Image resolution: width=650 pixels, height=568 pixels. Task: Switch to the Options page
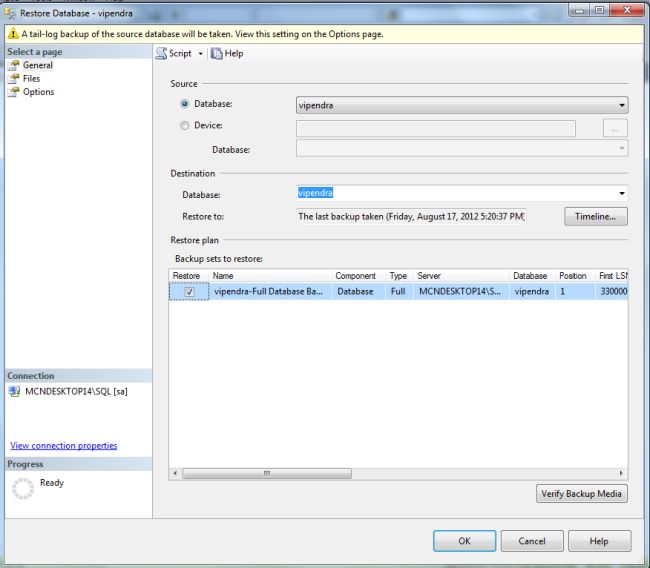(x=39, y=92)
